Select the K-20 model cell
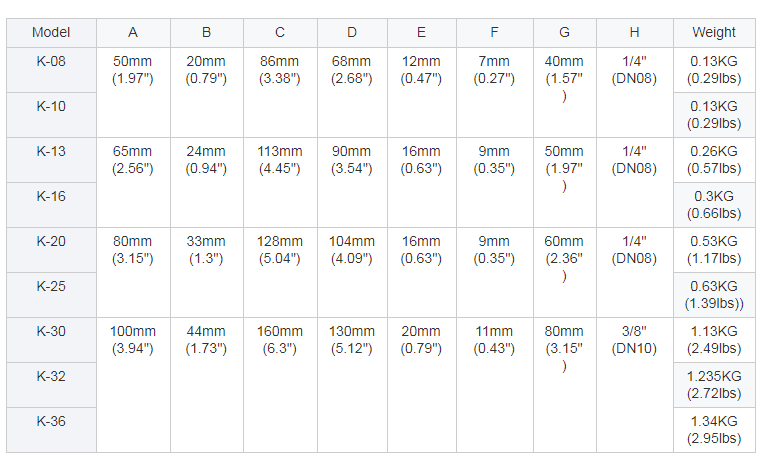772x463 pixels. pos(51,241)
